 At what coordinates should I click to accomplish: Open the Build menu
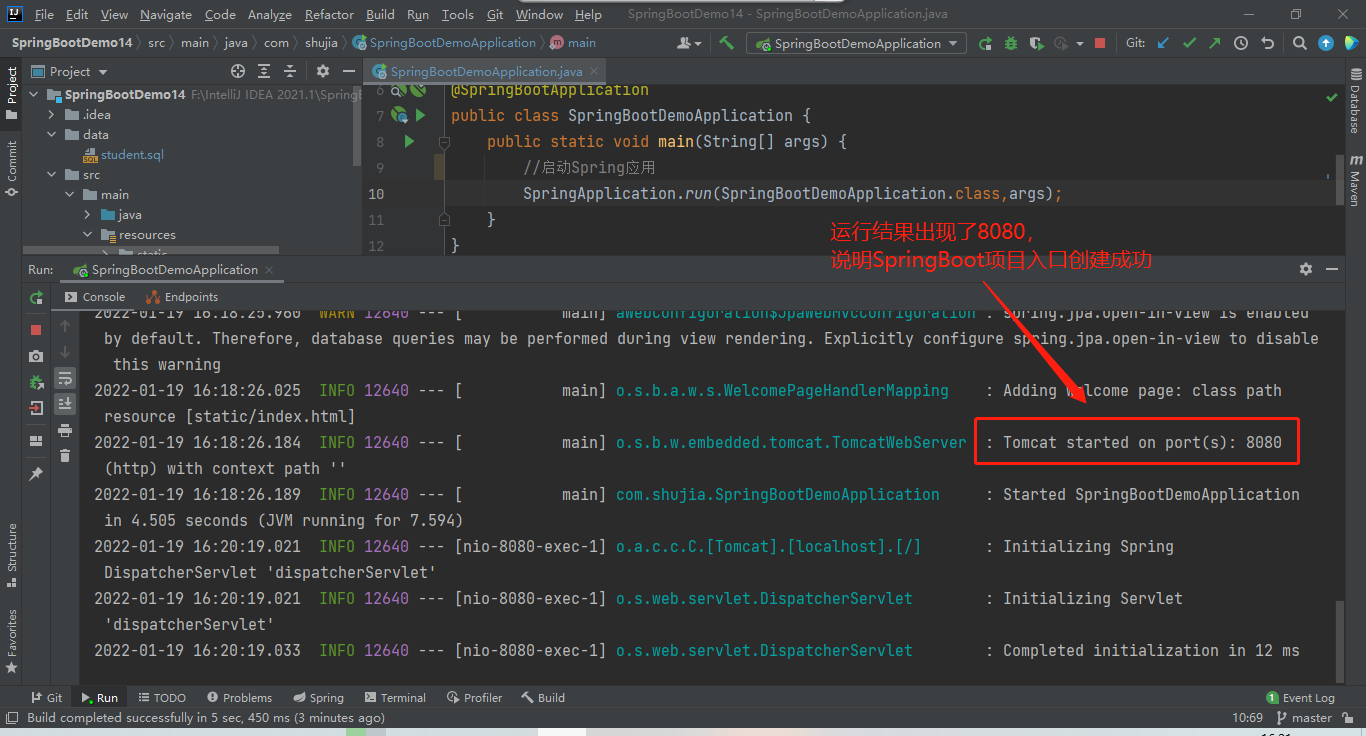coord(380,14)
